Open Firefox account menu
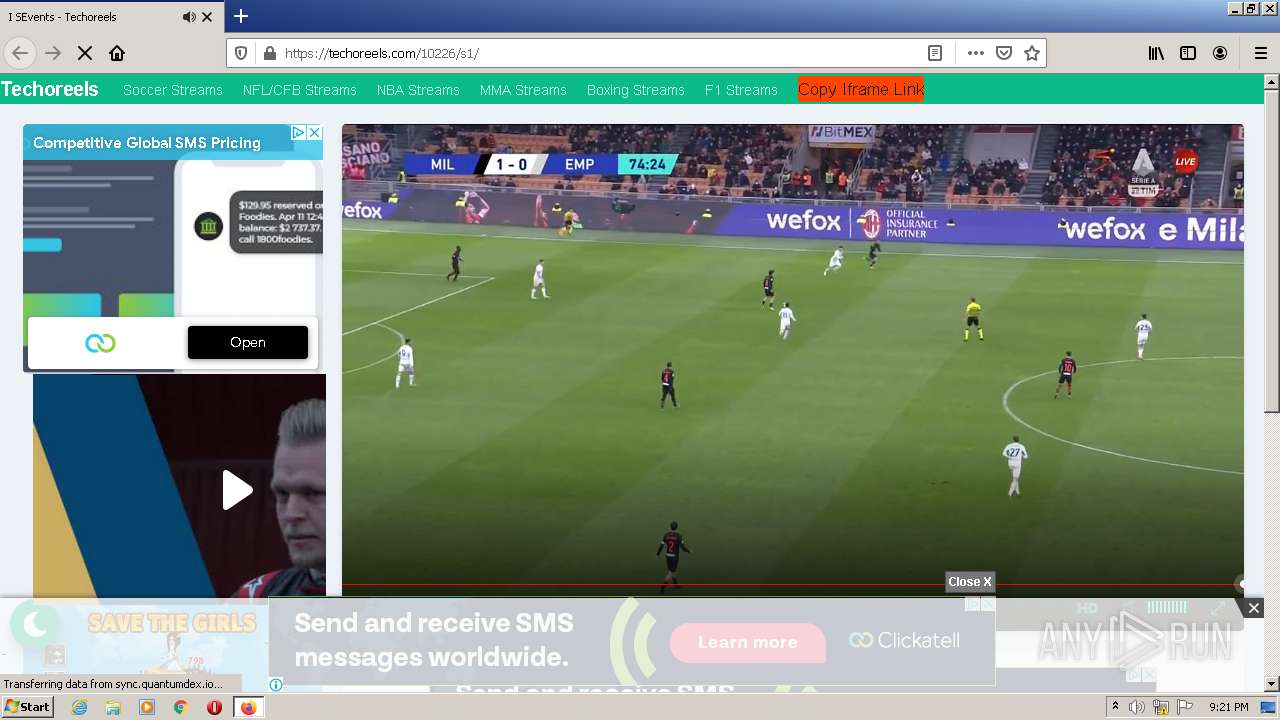 1220,53
